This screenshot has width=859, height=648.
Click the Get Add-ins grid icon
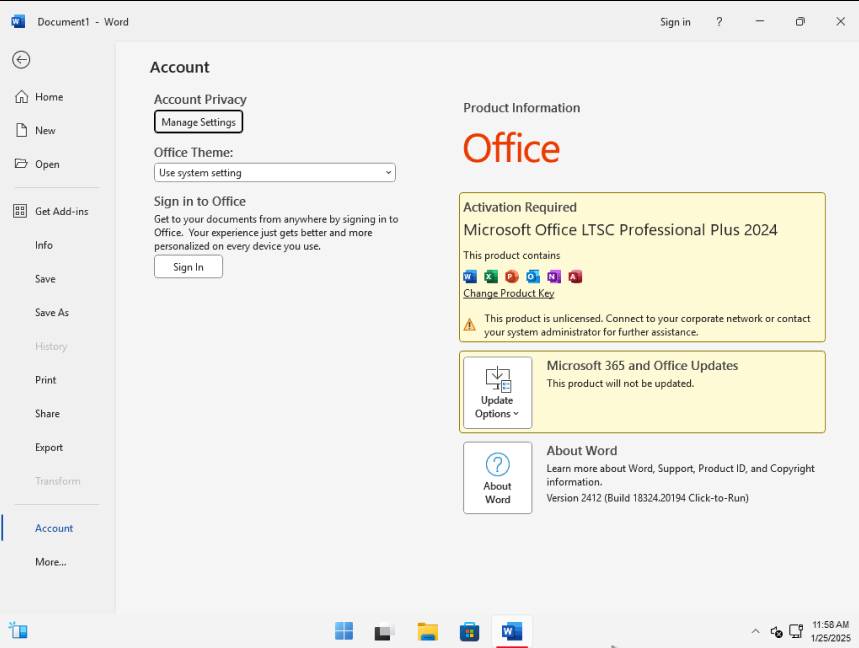click(x=20, y=211)
